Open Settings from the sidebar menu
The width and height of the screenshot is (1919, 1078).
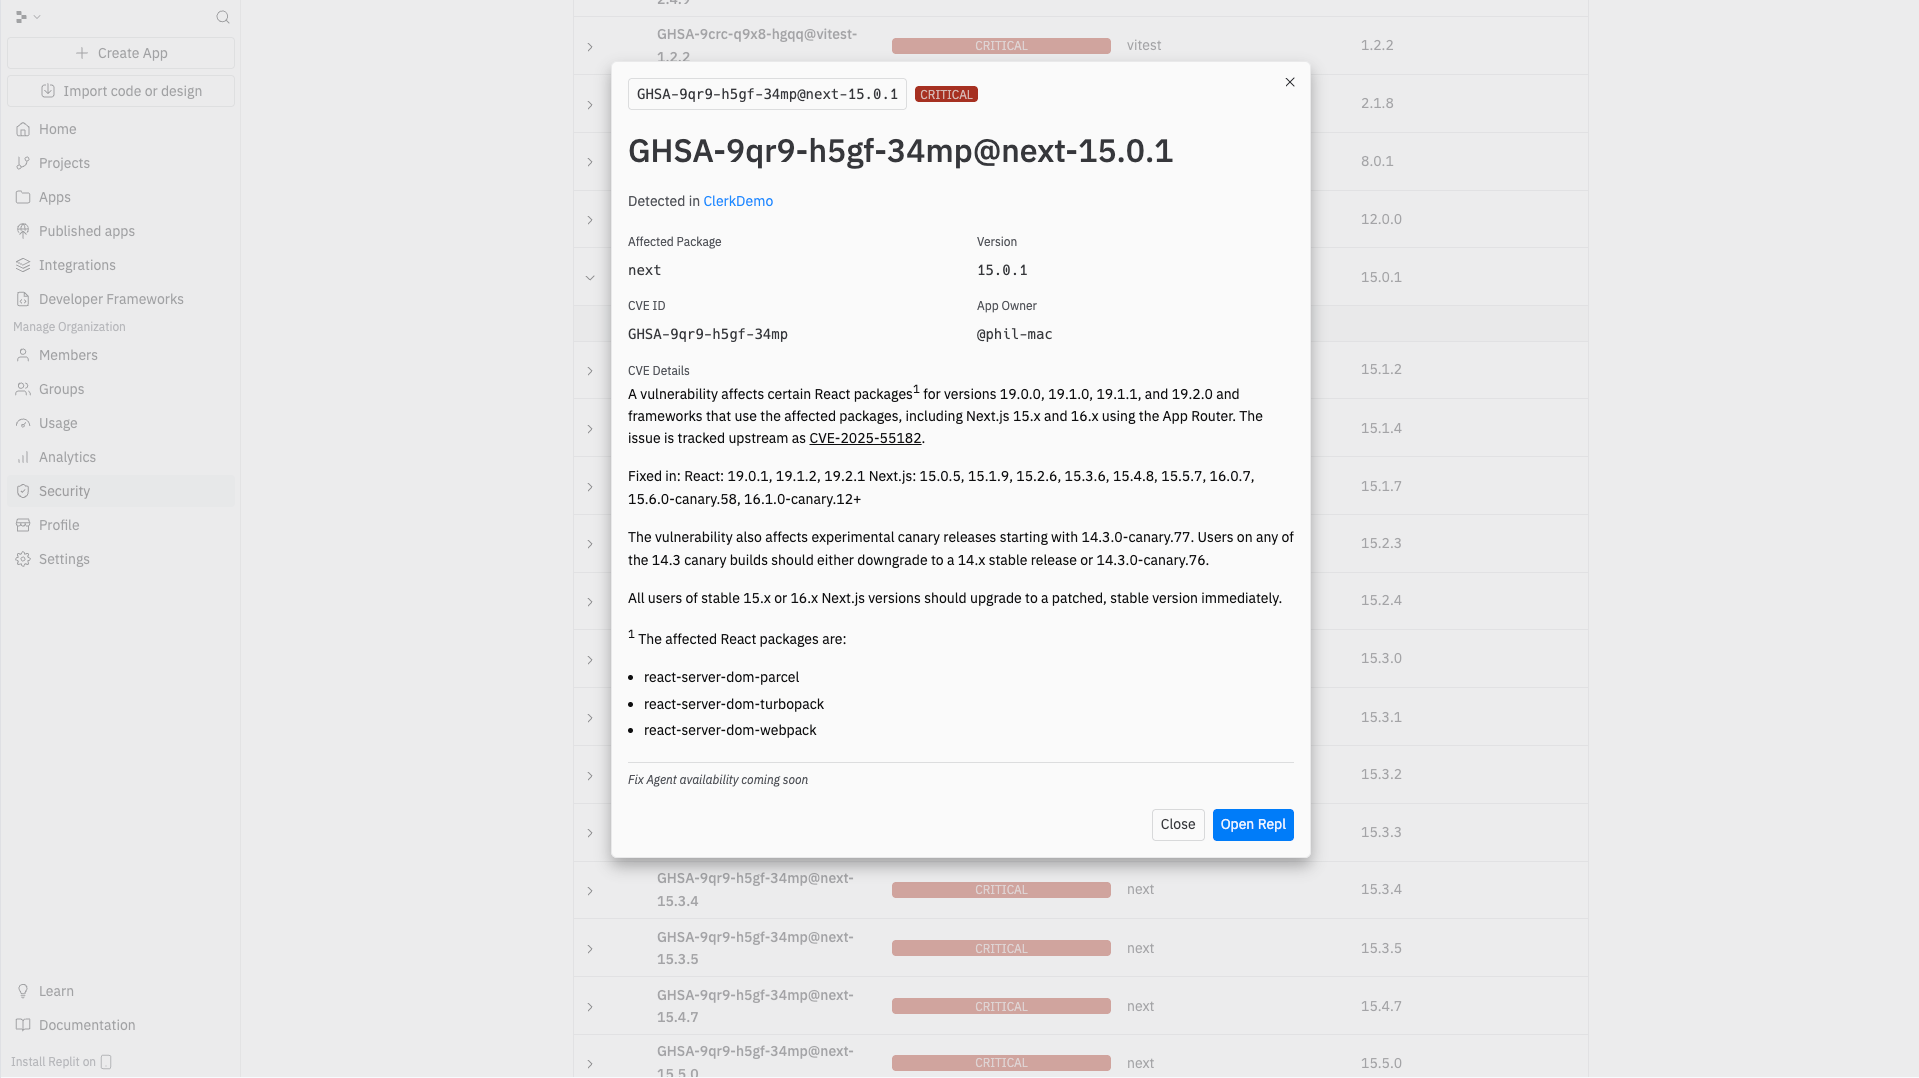click(63, 559)
